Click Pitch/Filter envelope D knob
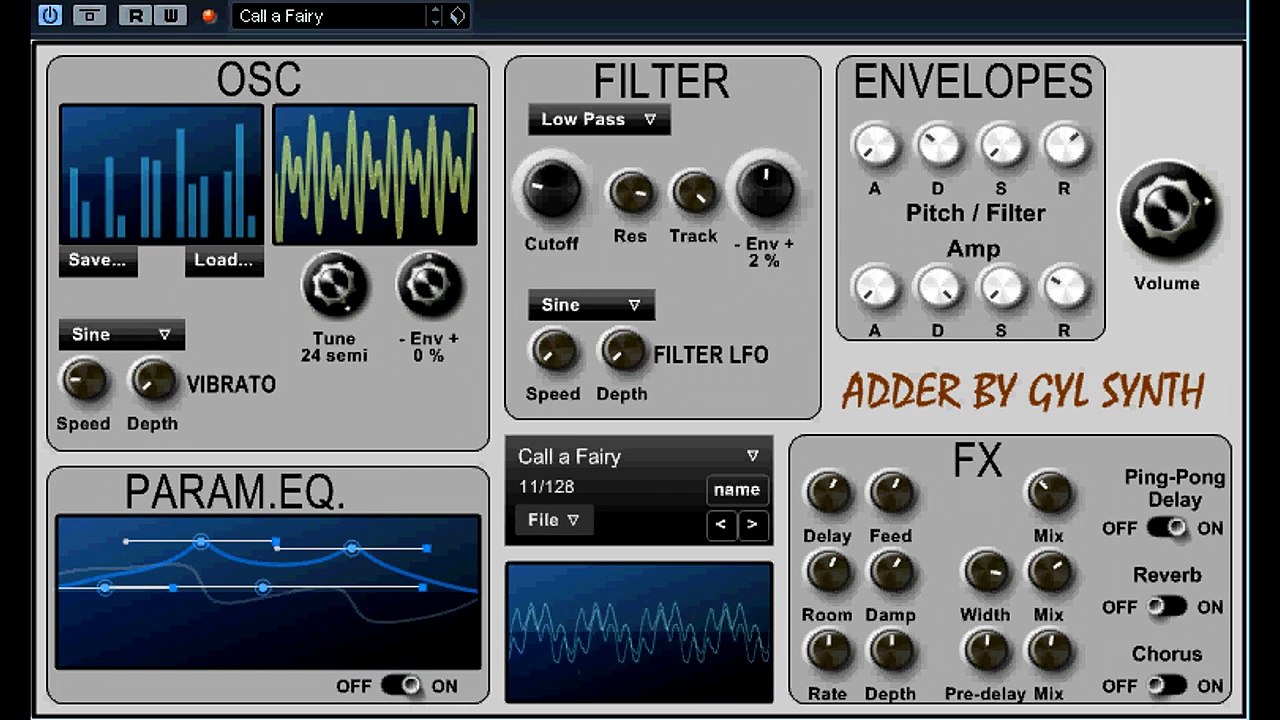This screenshot has height=720, width=1280. point(938,146)
